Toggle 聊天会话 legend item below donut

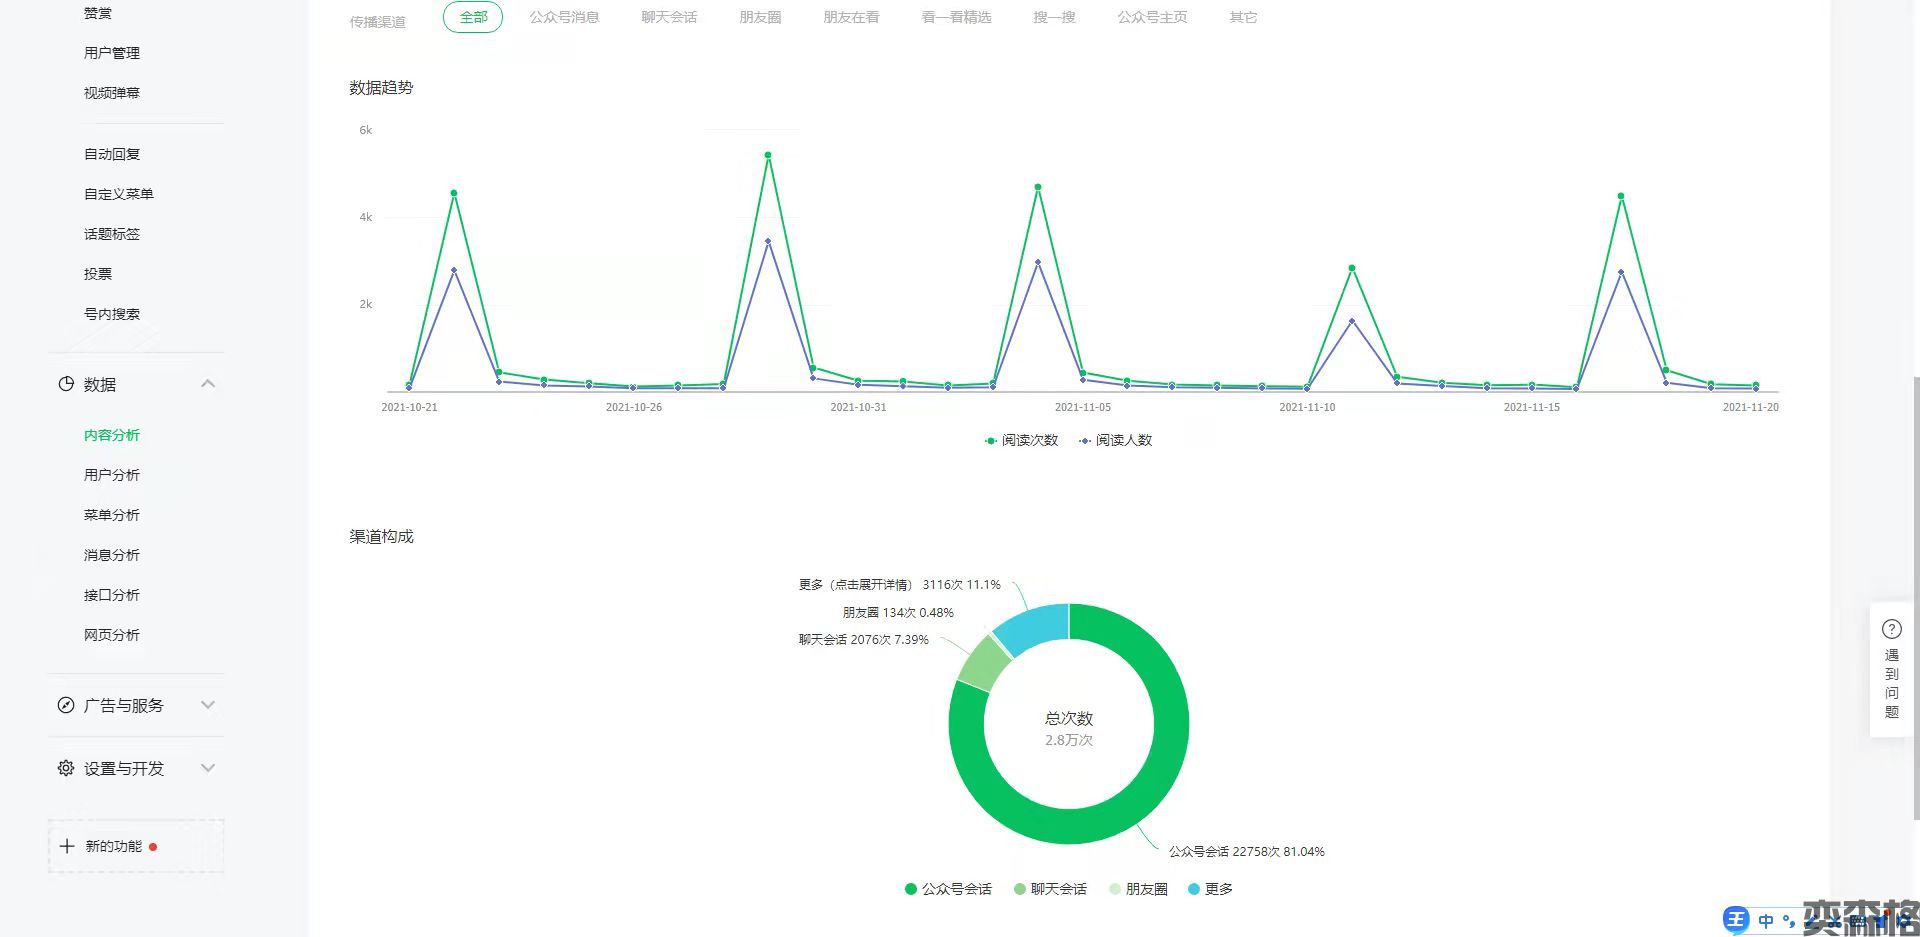tap(1049, 889)
